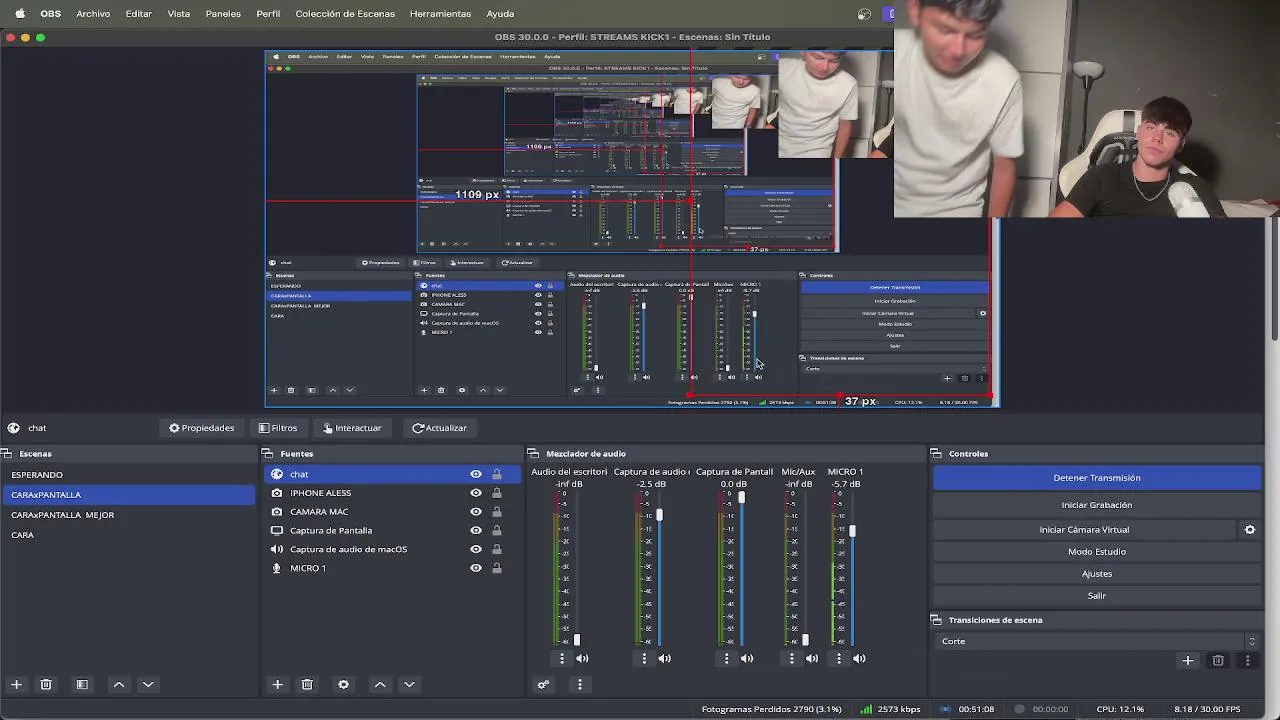The height and width of the screenshot is (720, 1280).
Task: Mute MICRO 1 speaker icon
Action: pos(859,658)
